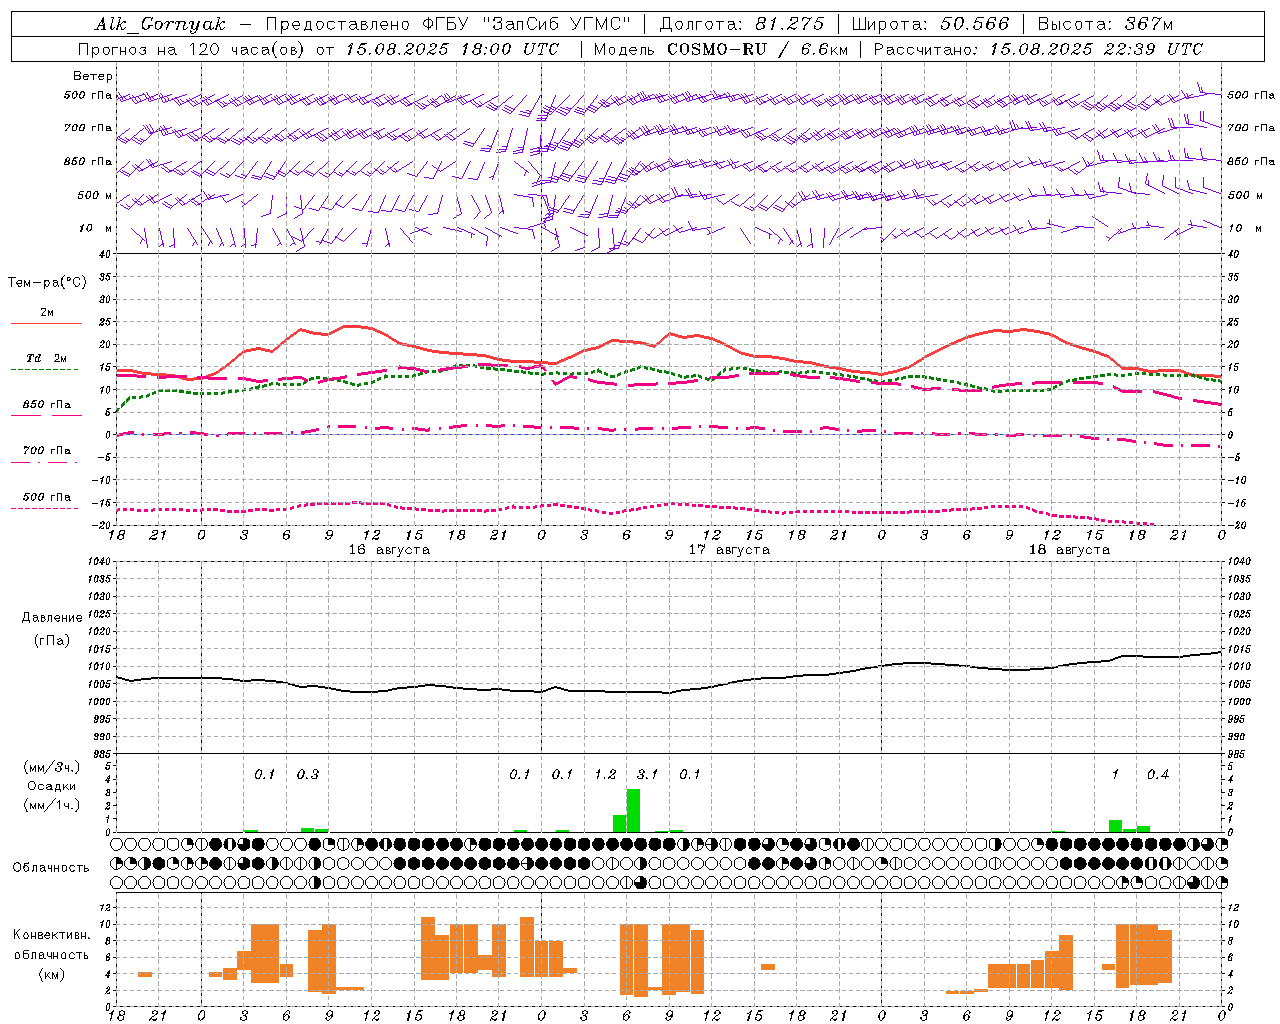
Task: Click the 16 августа date label
Action: click(x=389, y=550)
